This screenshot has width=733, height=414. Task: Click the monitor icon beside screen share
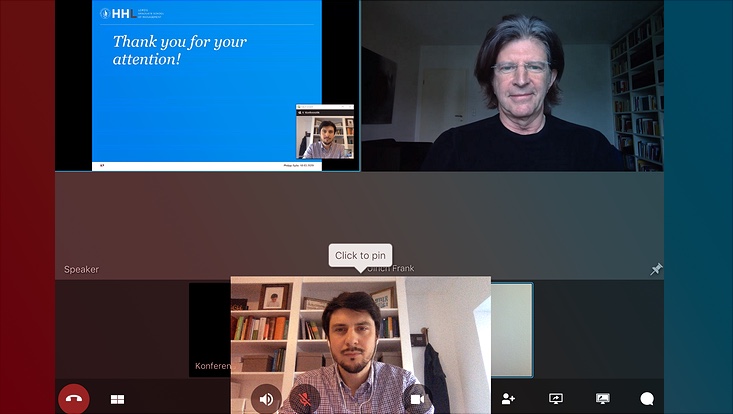pos(602,398)
